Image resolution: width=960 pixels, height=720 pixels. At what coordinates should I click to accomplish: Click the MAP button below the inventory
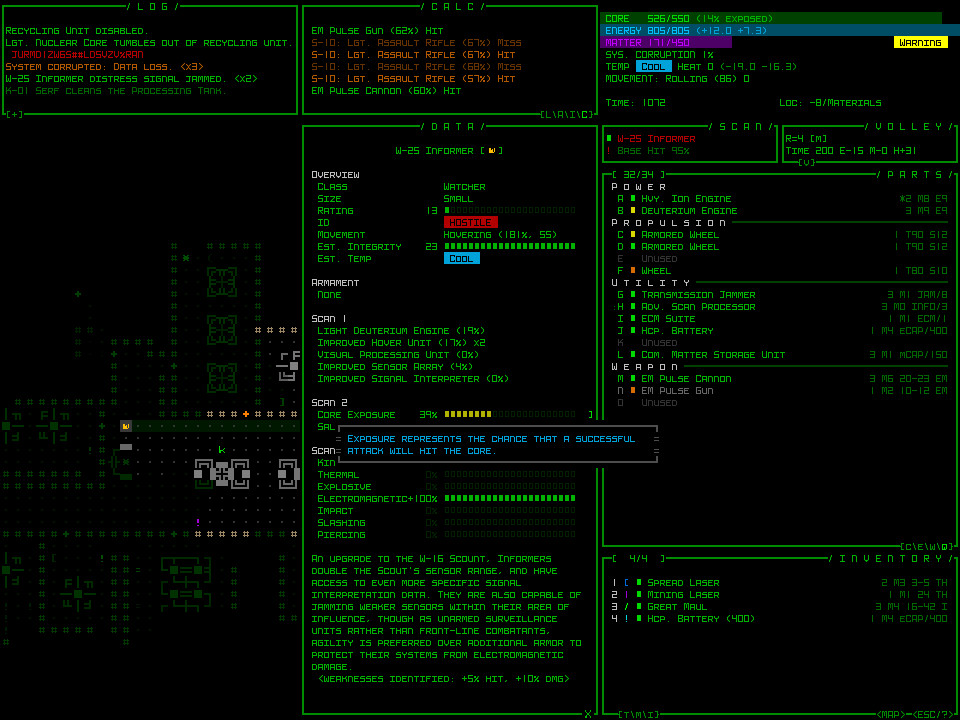pyautogui.click(x=889, y=712)
